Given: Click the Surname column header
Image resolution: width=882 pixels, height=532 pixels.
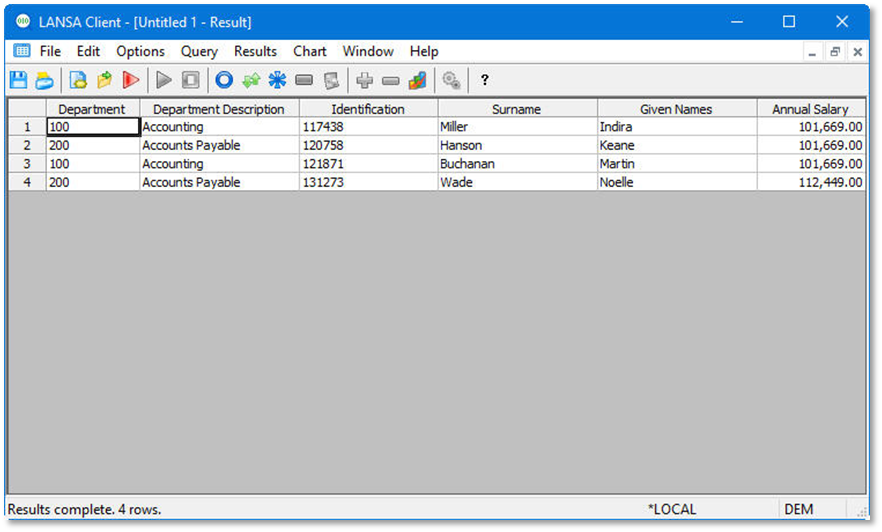Looking at the screenshot, I should click(516, 109).
